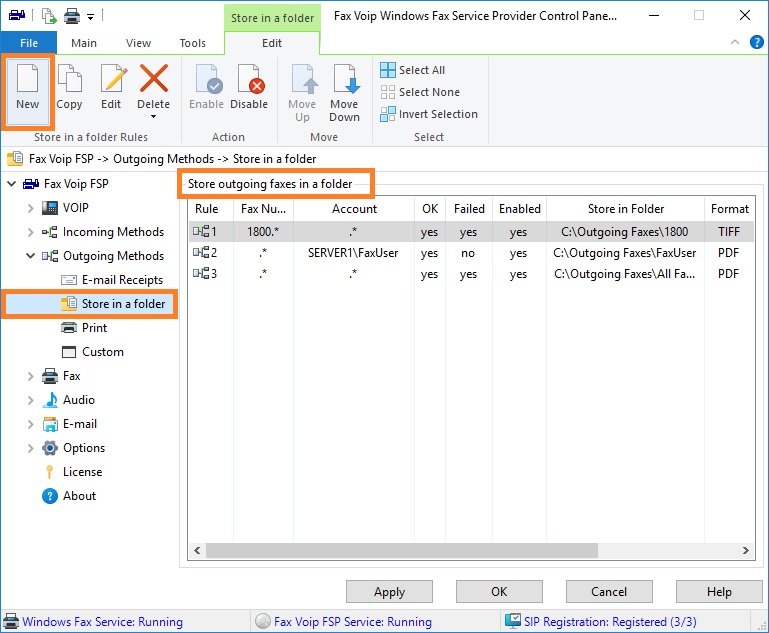Sort by the Store in Folder column header
The image size is (769, 633).
[625, 209]
